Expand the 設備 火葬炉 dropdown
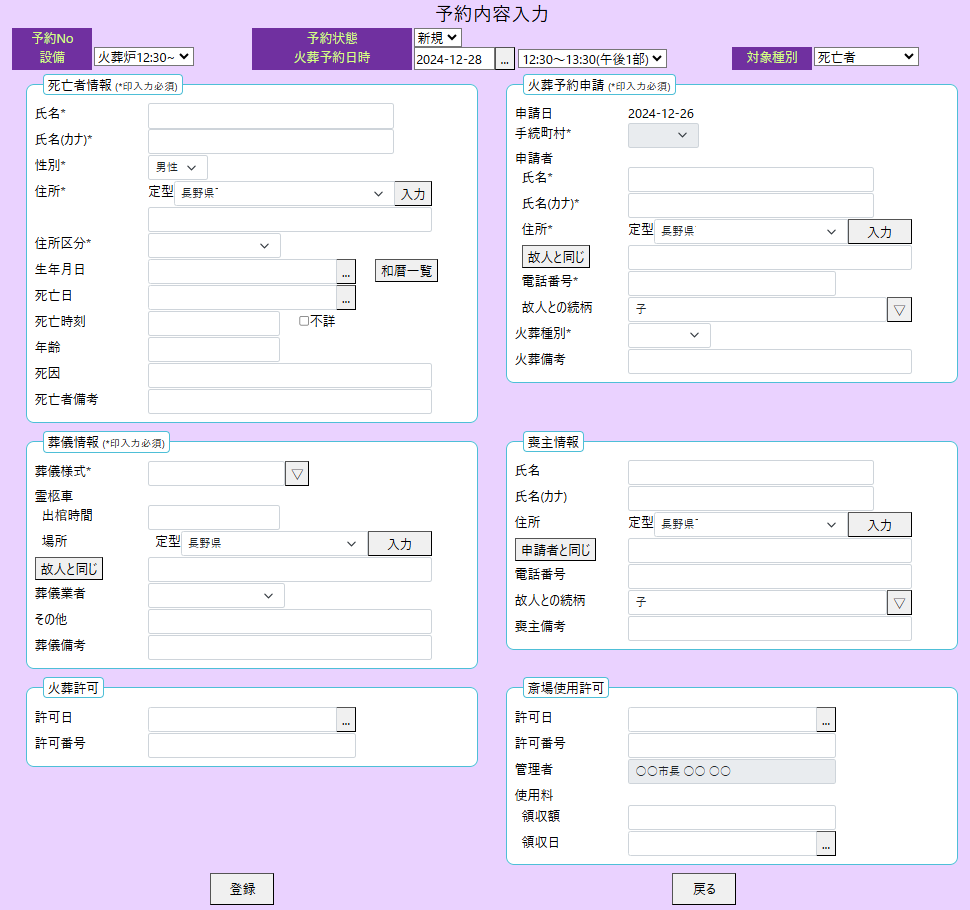 pyautogui.click(x=143, y=58)
